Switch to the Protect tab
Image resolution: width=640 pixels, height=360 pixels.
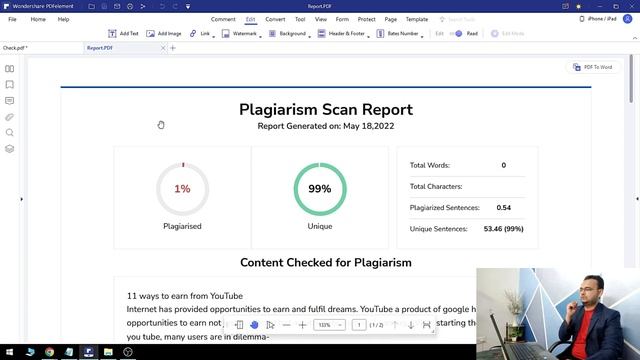tap(366, 19)
